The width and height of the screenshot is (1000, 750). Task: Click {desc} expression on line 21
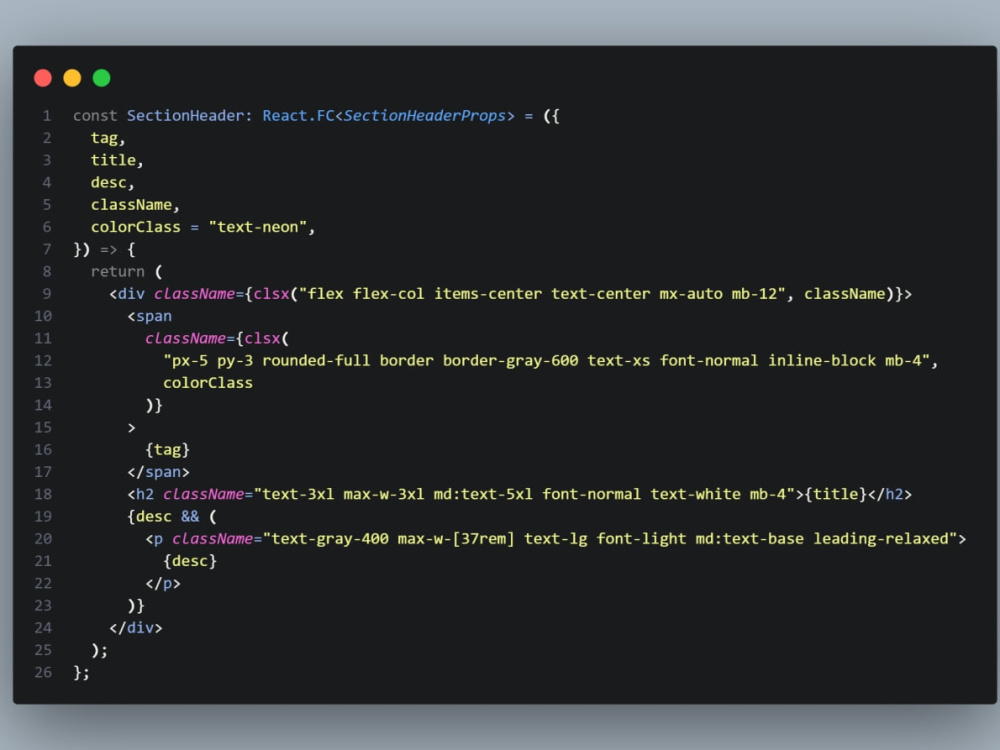tap(190, 561)
